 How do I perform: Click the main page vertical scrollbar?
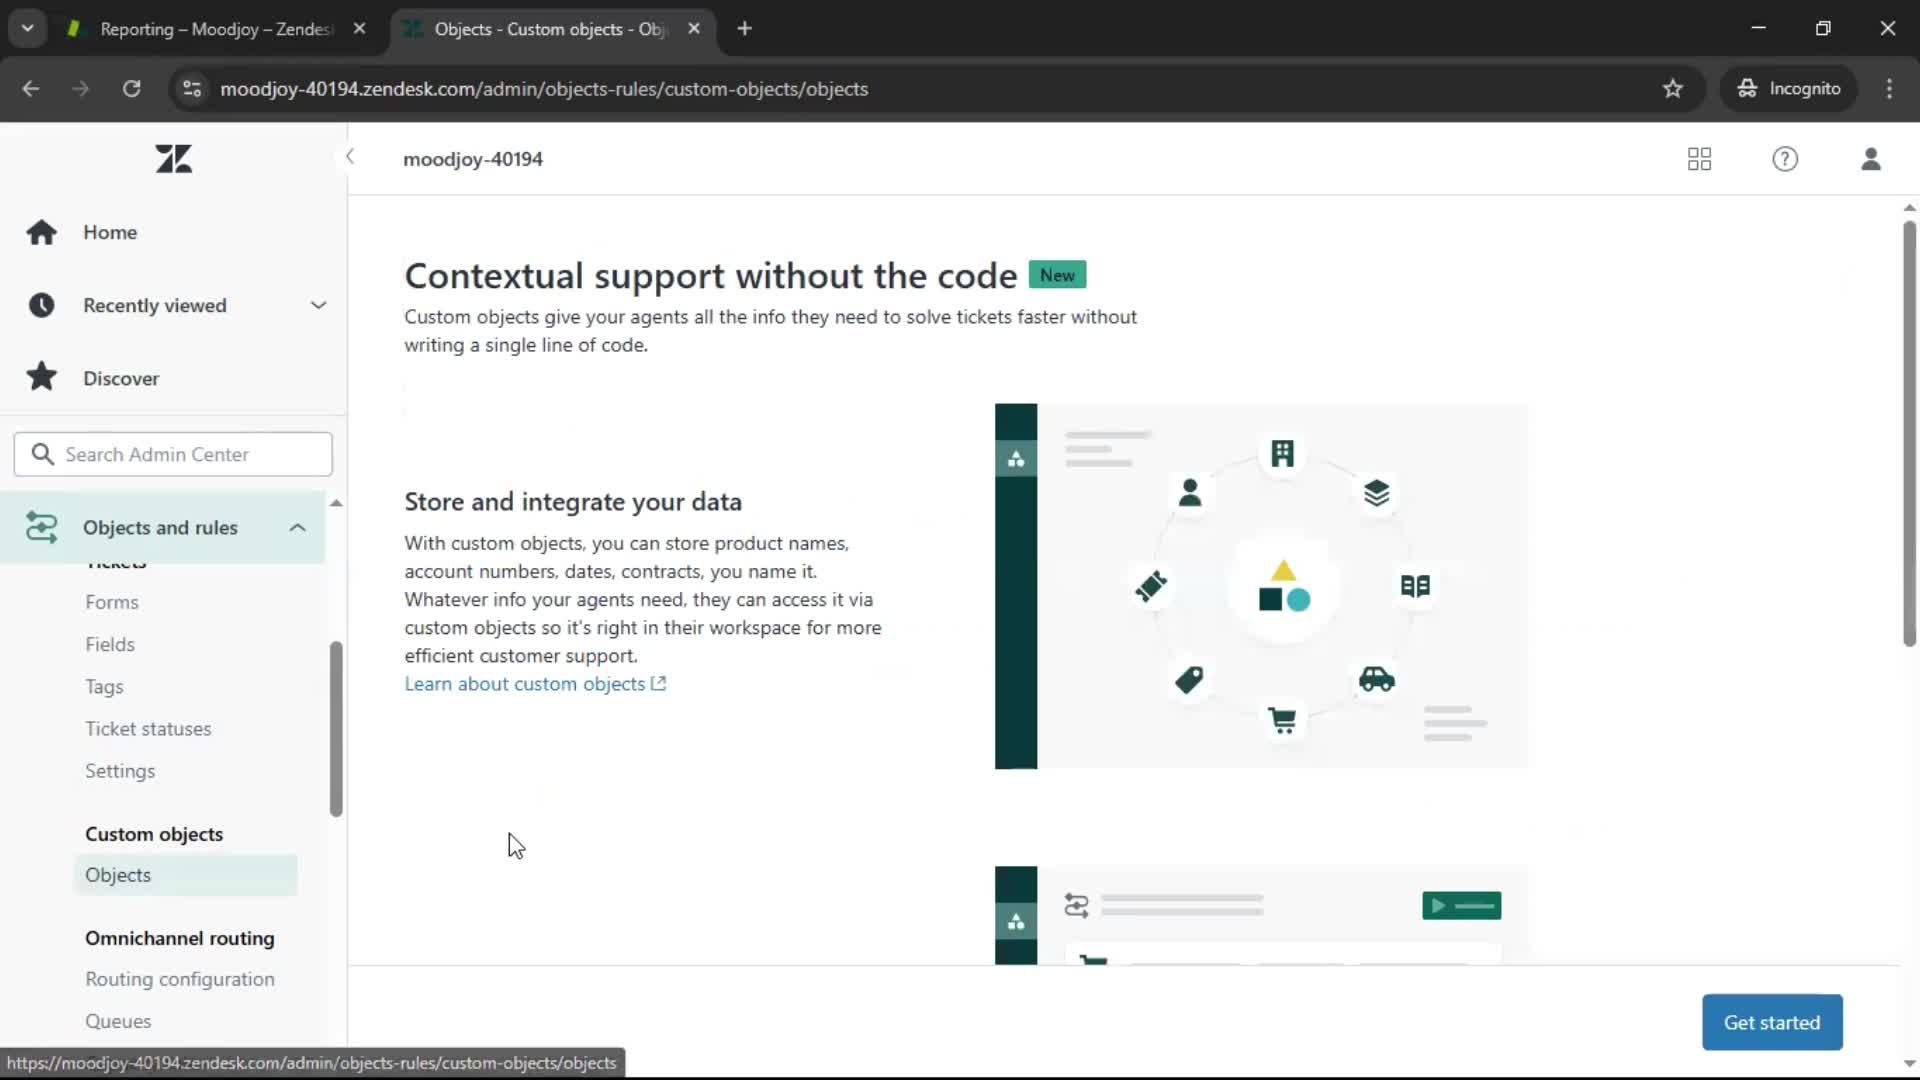pyautogui.click(x=1909, y=433)
